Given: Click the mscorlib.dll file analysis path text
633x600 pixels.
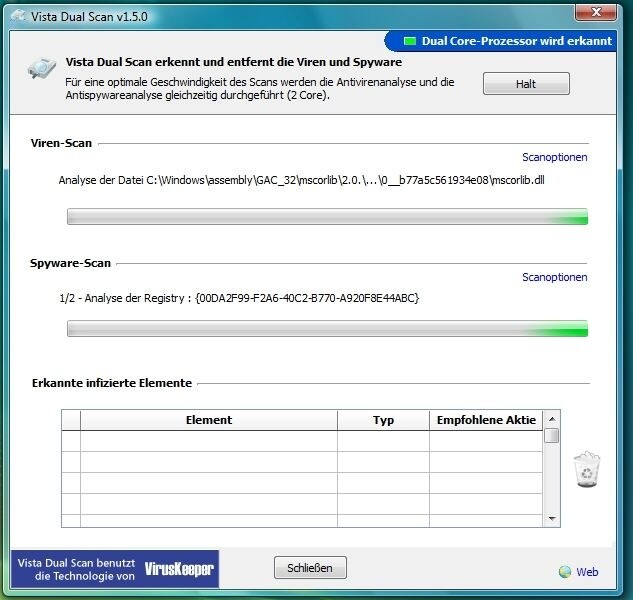Looking at the screenshot, I should [x=302, y=180].
